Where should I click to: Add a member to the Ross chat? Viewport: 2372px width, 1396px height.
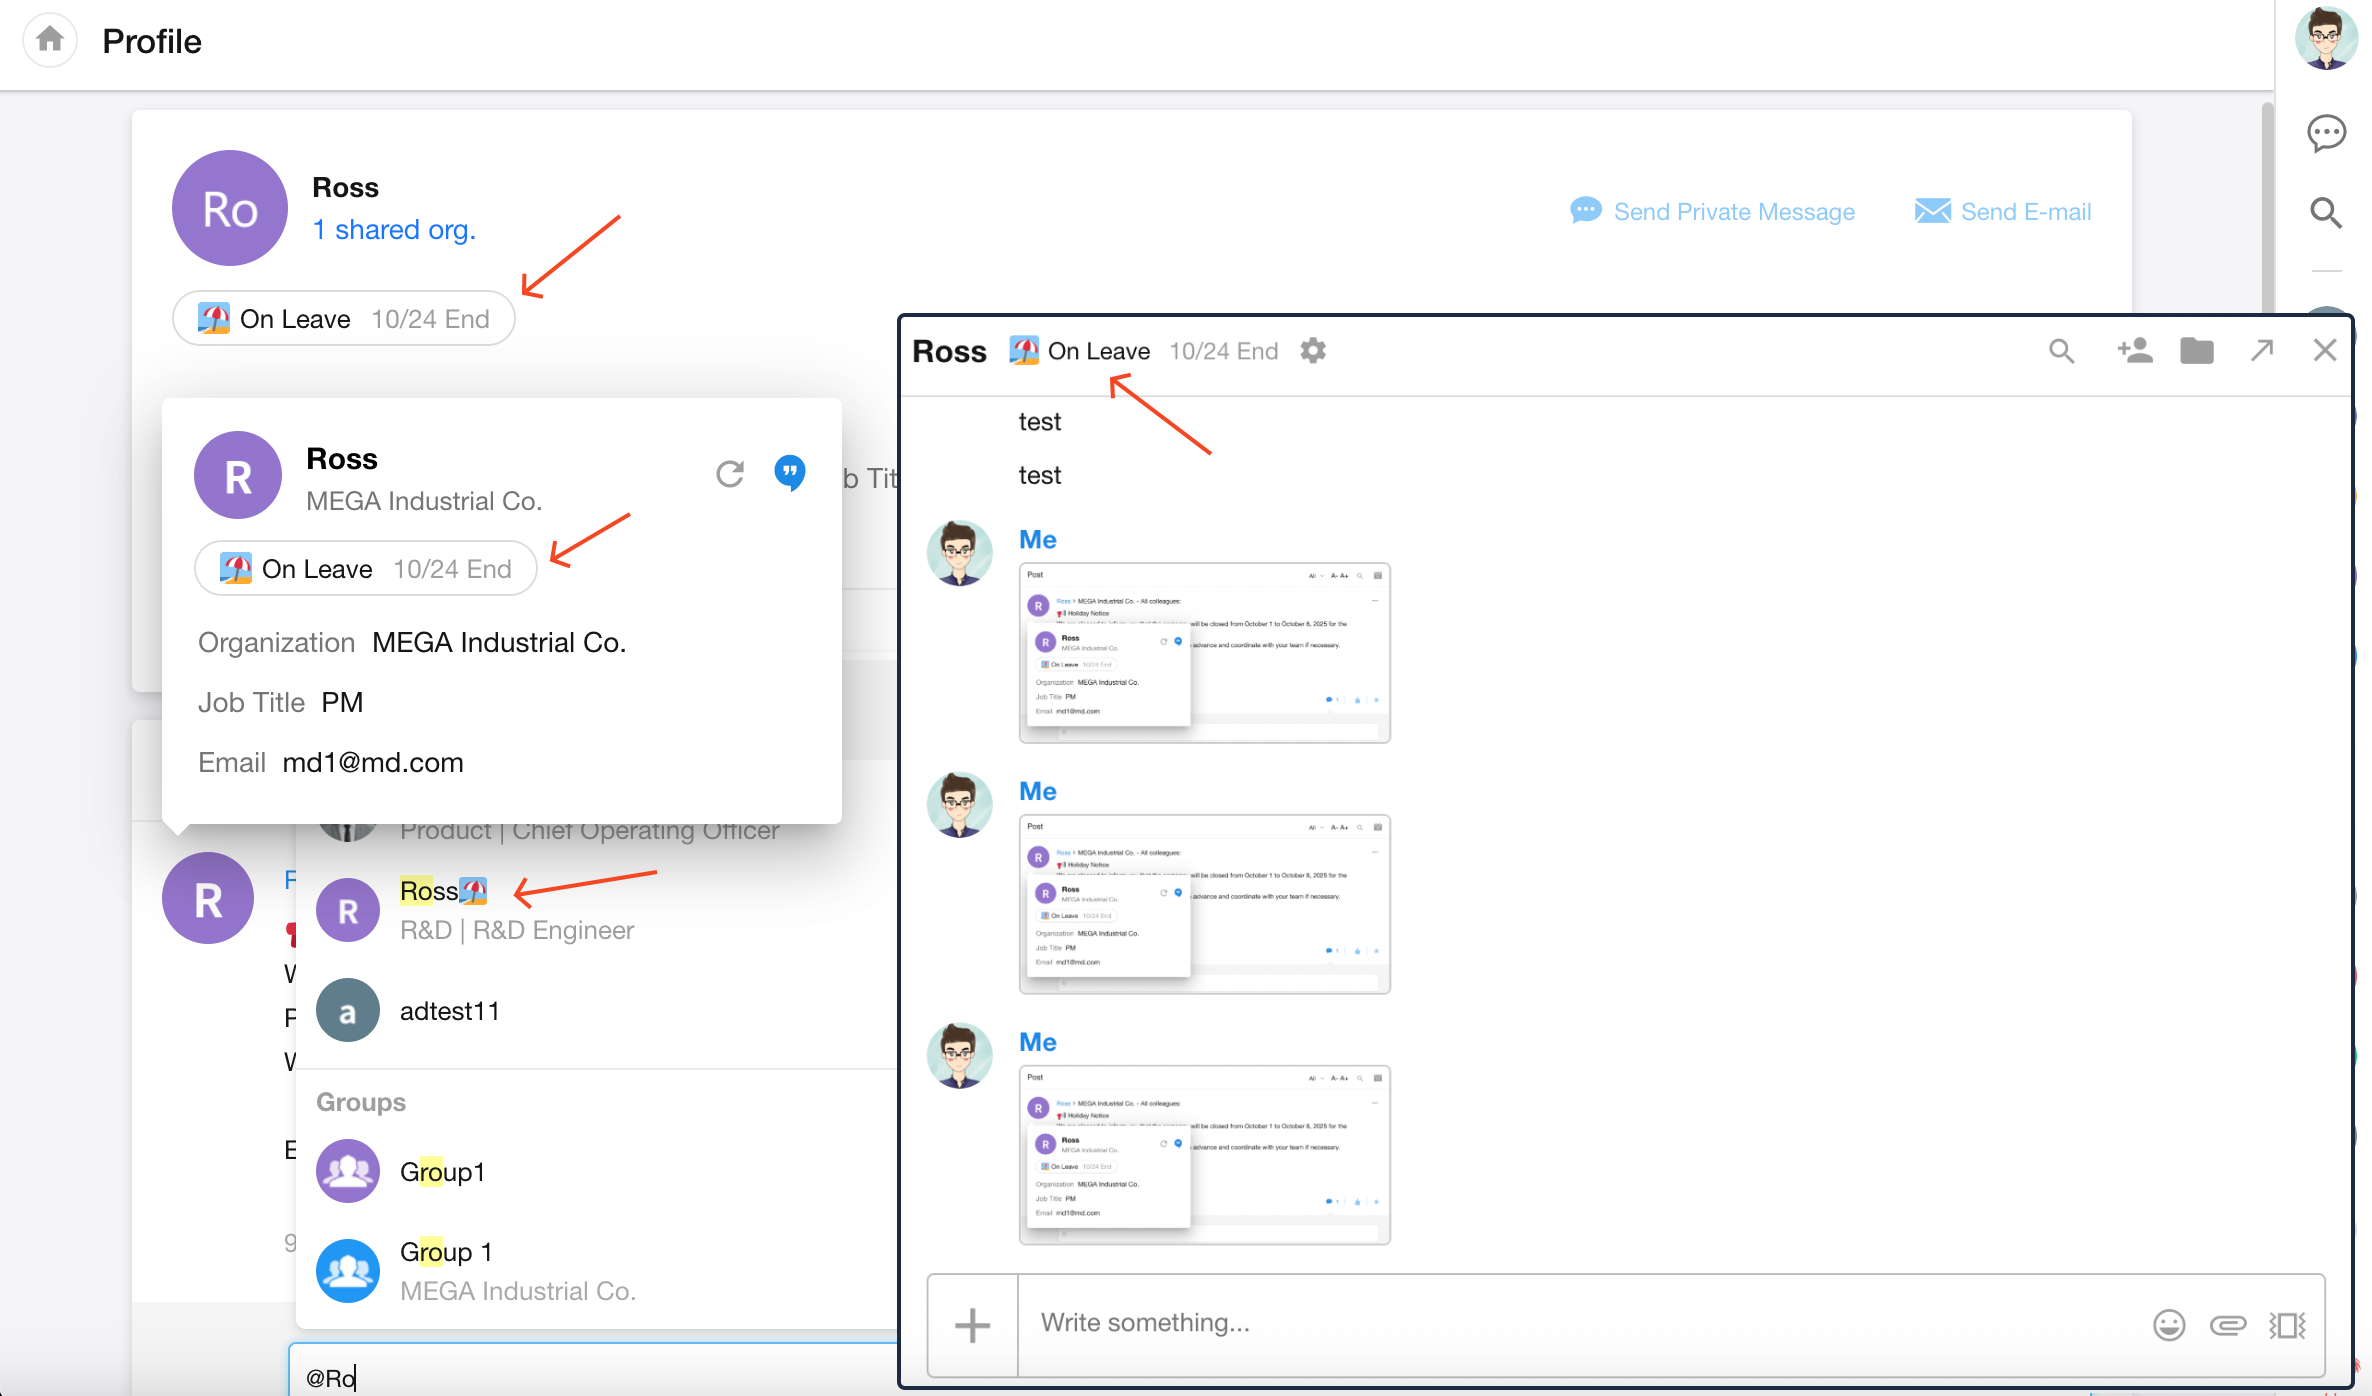2134,351
